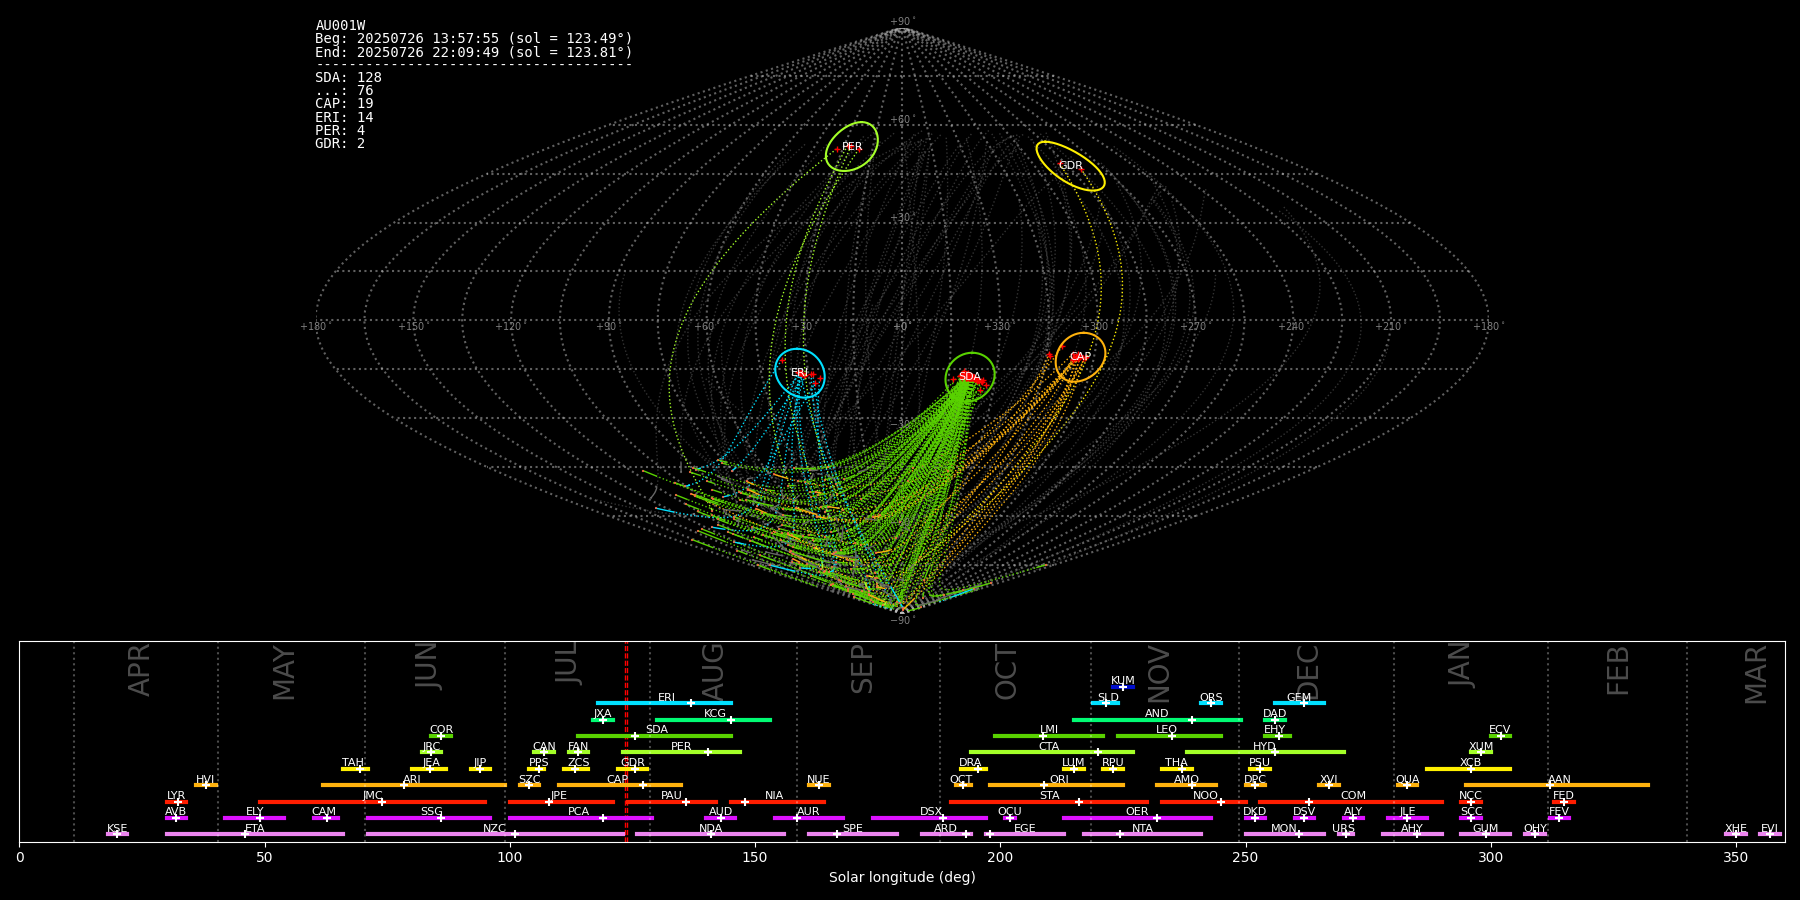The width and height of the screenshot is (1800, 900).
Task: Select the ERI radiant circle on sky map
Action: pyautogui.click(x=800, y=373)
